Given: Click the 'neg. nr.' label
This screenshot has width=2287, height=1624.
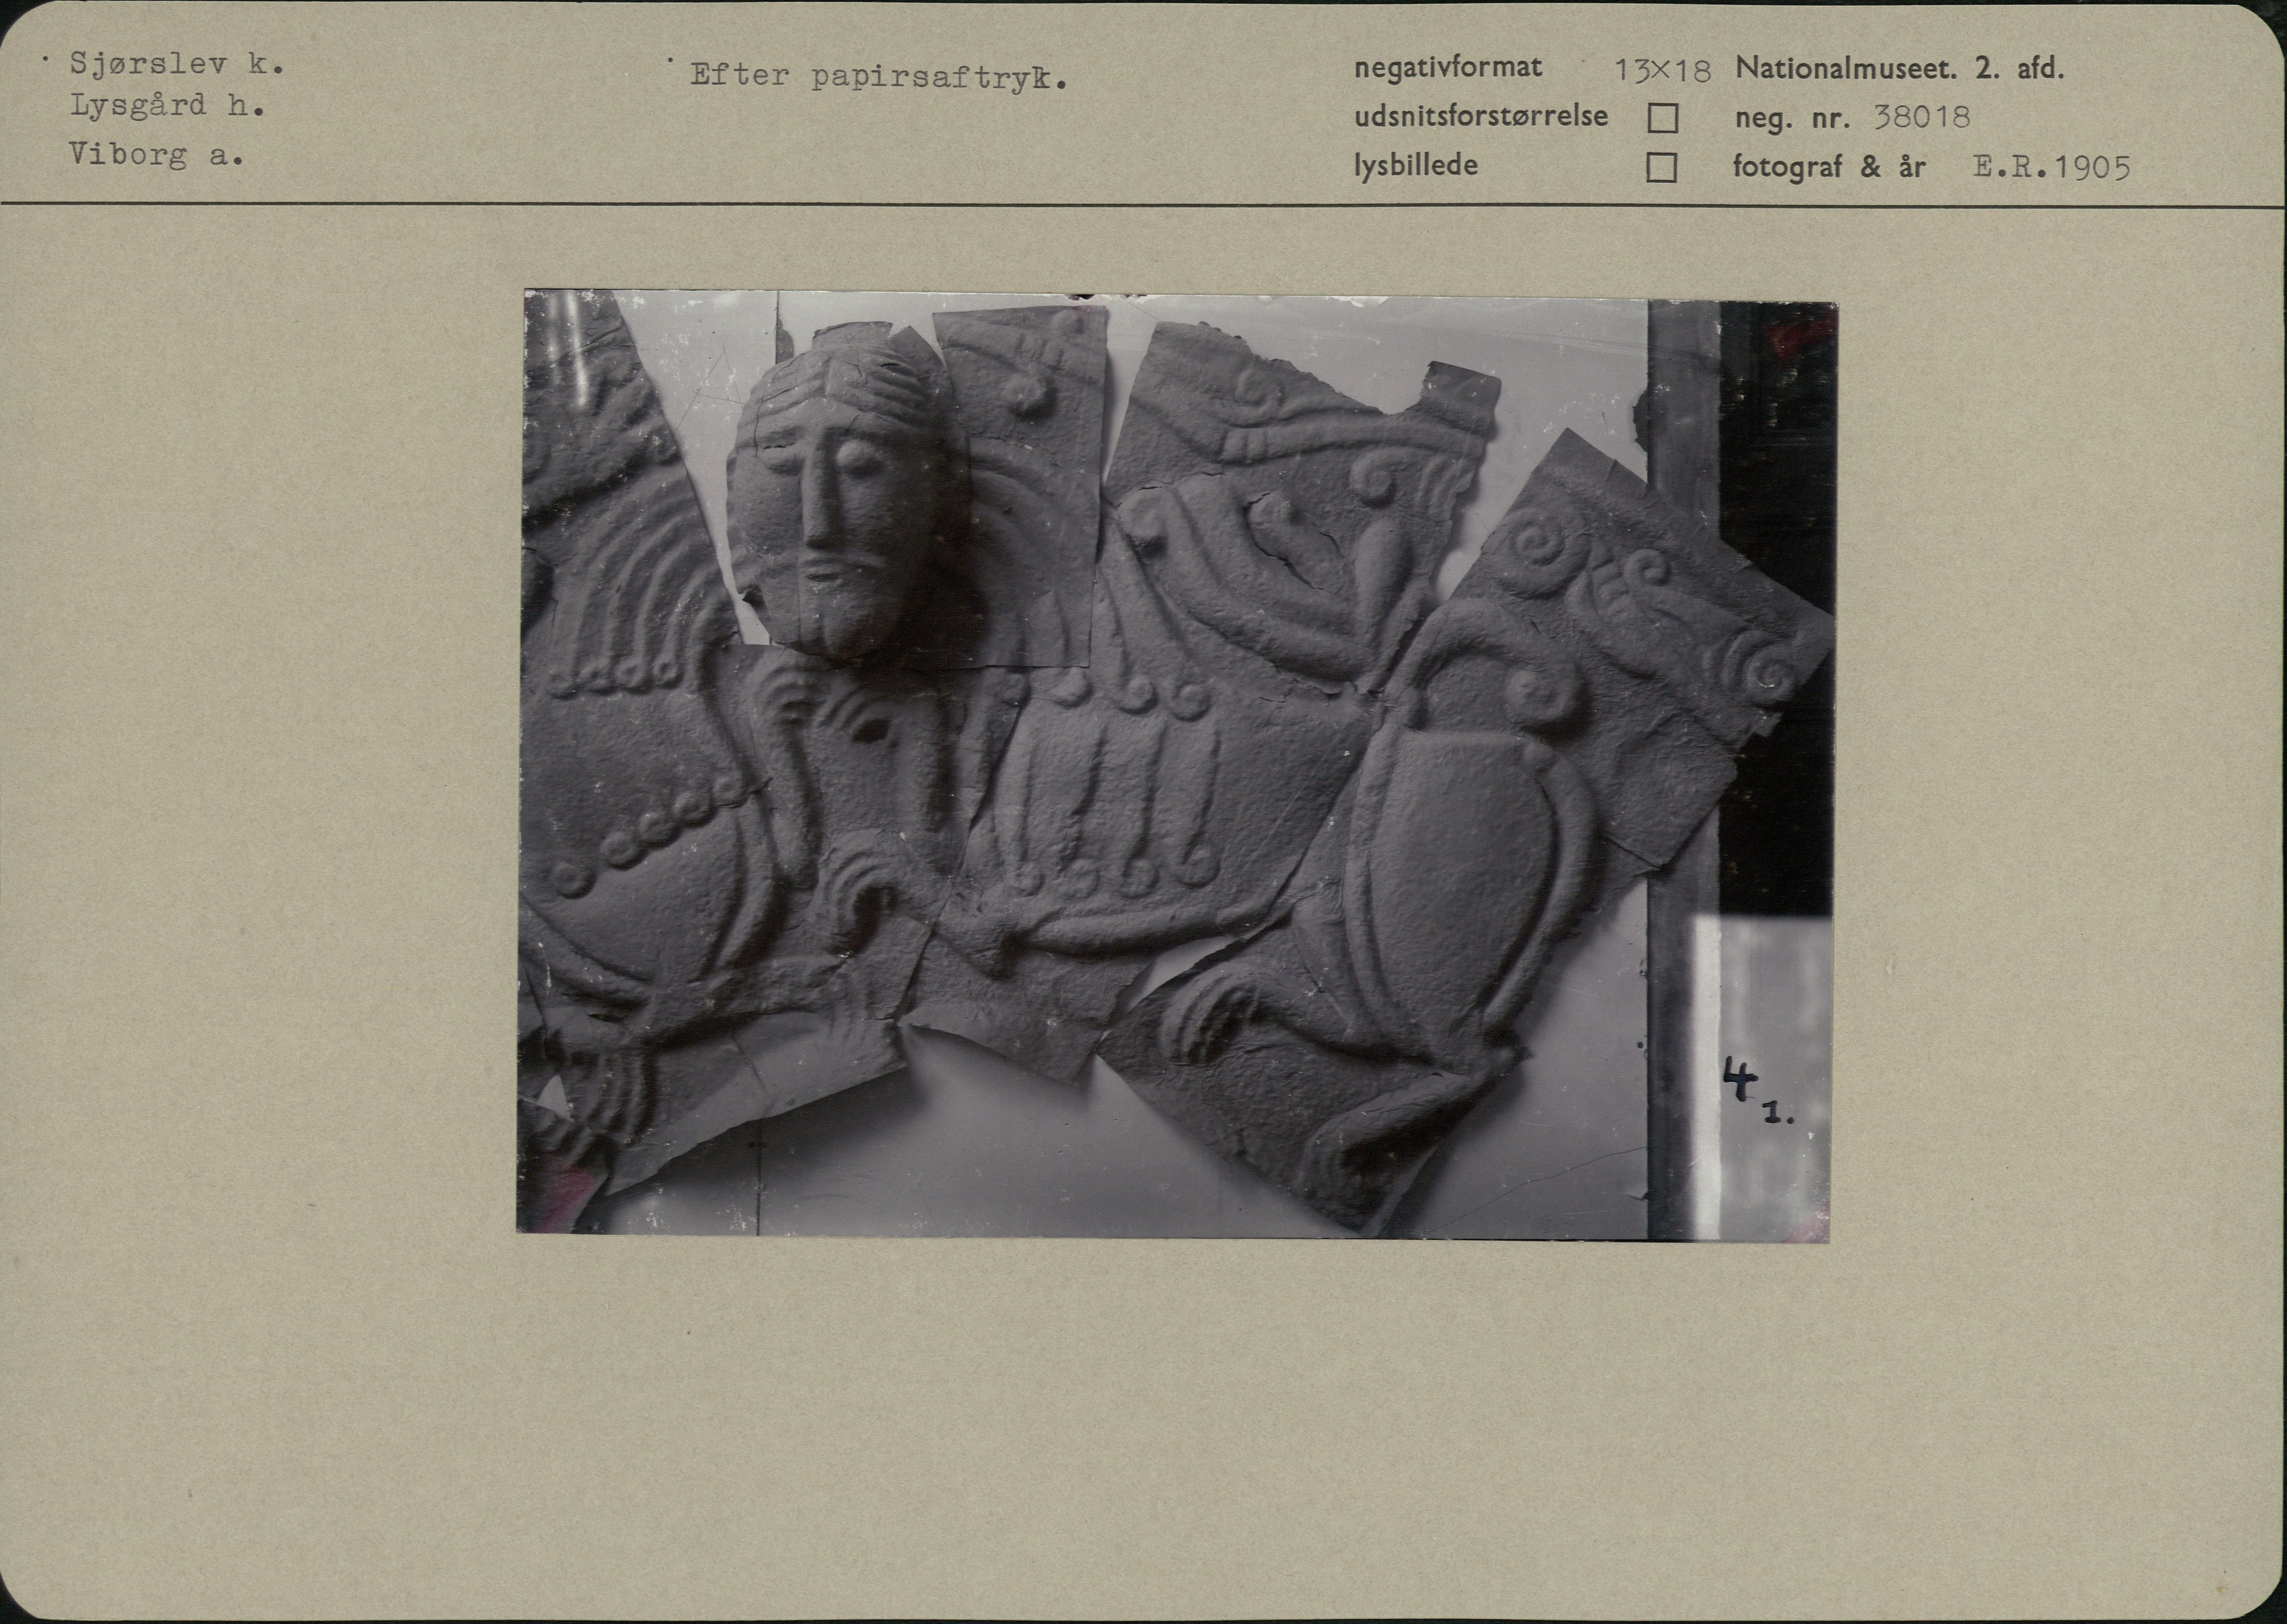Looking at the screenshot, I should point(1792,119).
